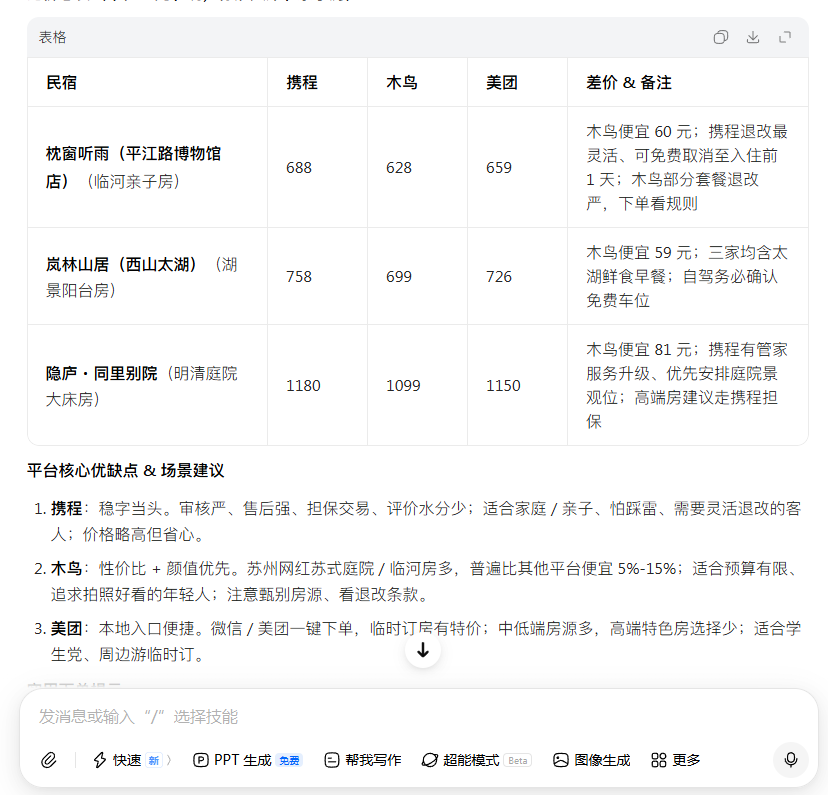Enable 超能模式 Beta mode
This screenshot has width=828, height=795.
[470, 760]
